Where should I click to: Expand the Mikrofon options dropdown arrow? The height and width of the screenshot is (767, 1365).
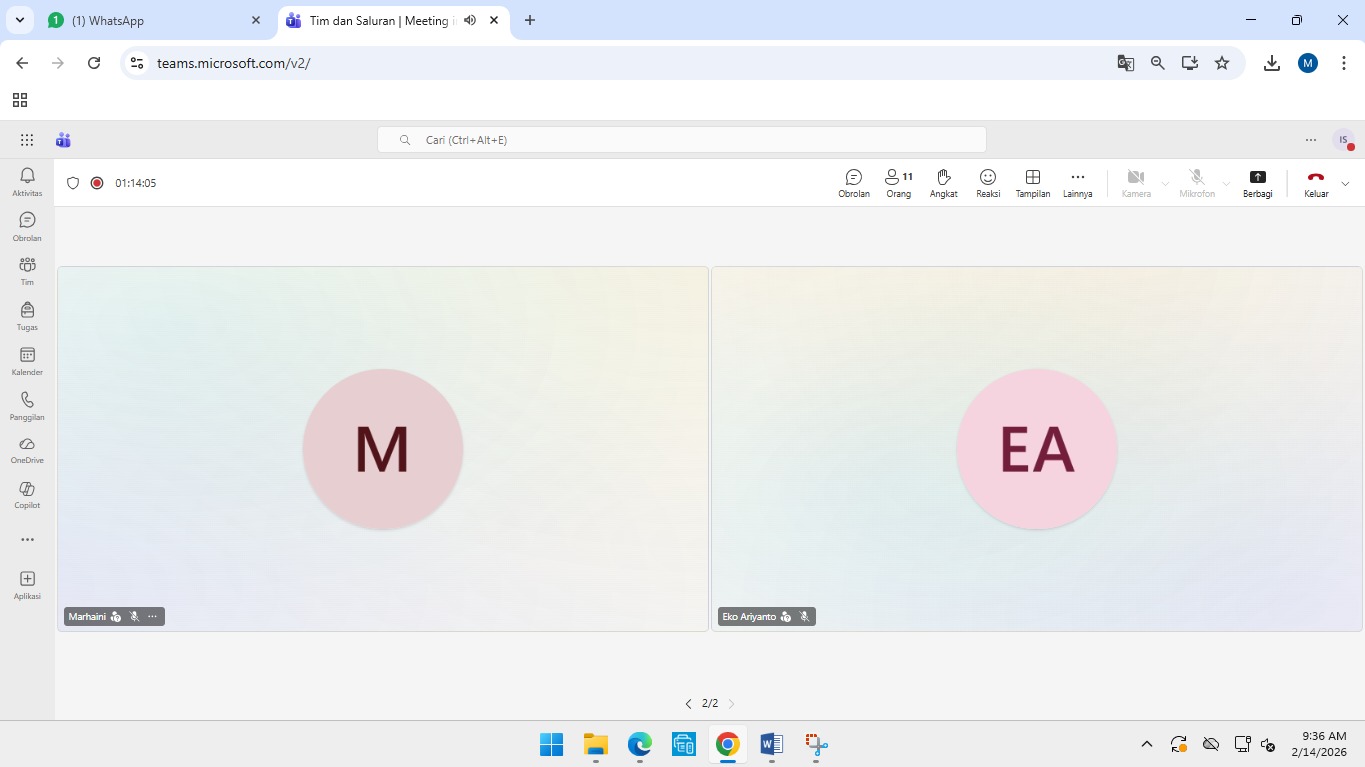click(x=1226, y=184)
